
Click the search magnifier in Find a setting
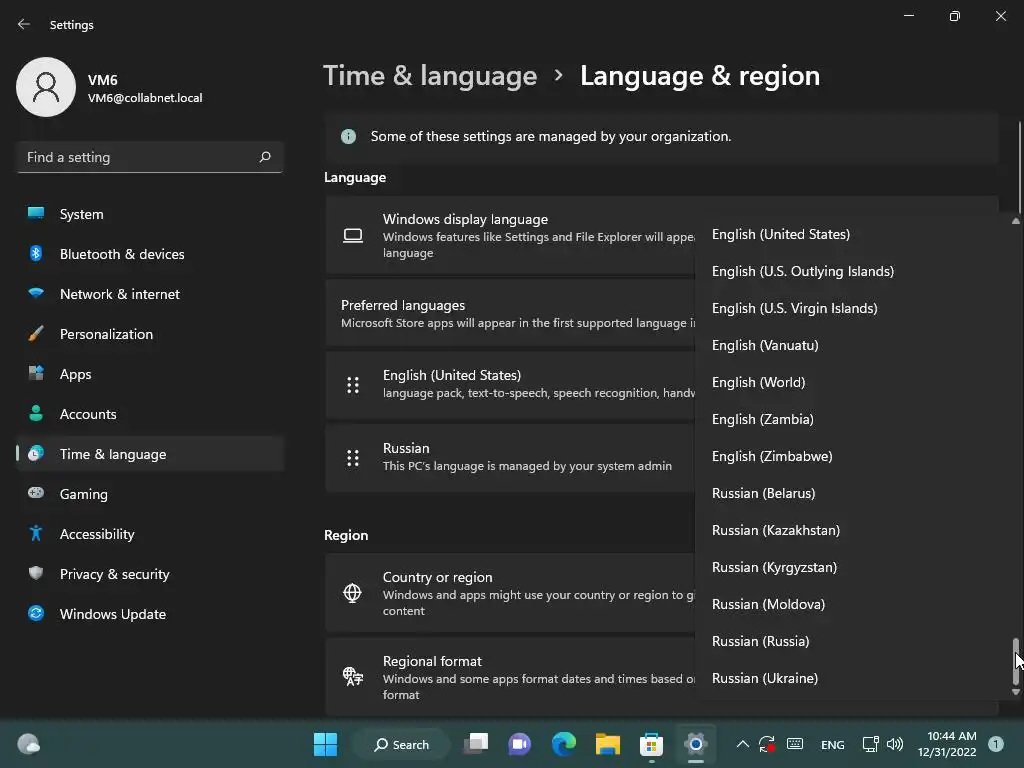click(265, 157)
